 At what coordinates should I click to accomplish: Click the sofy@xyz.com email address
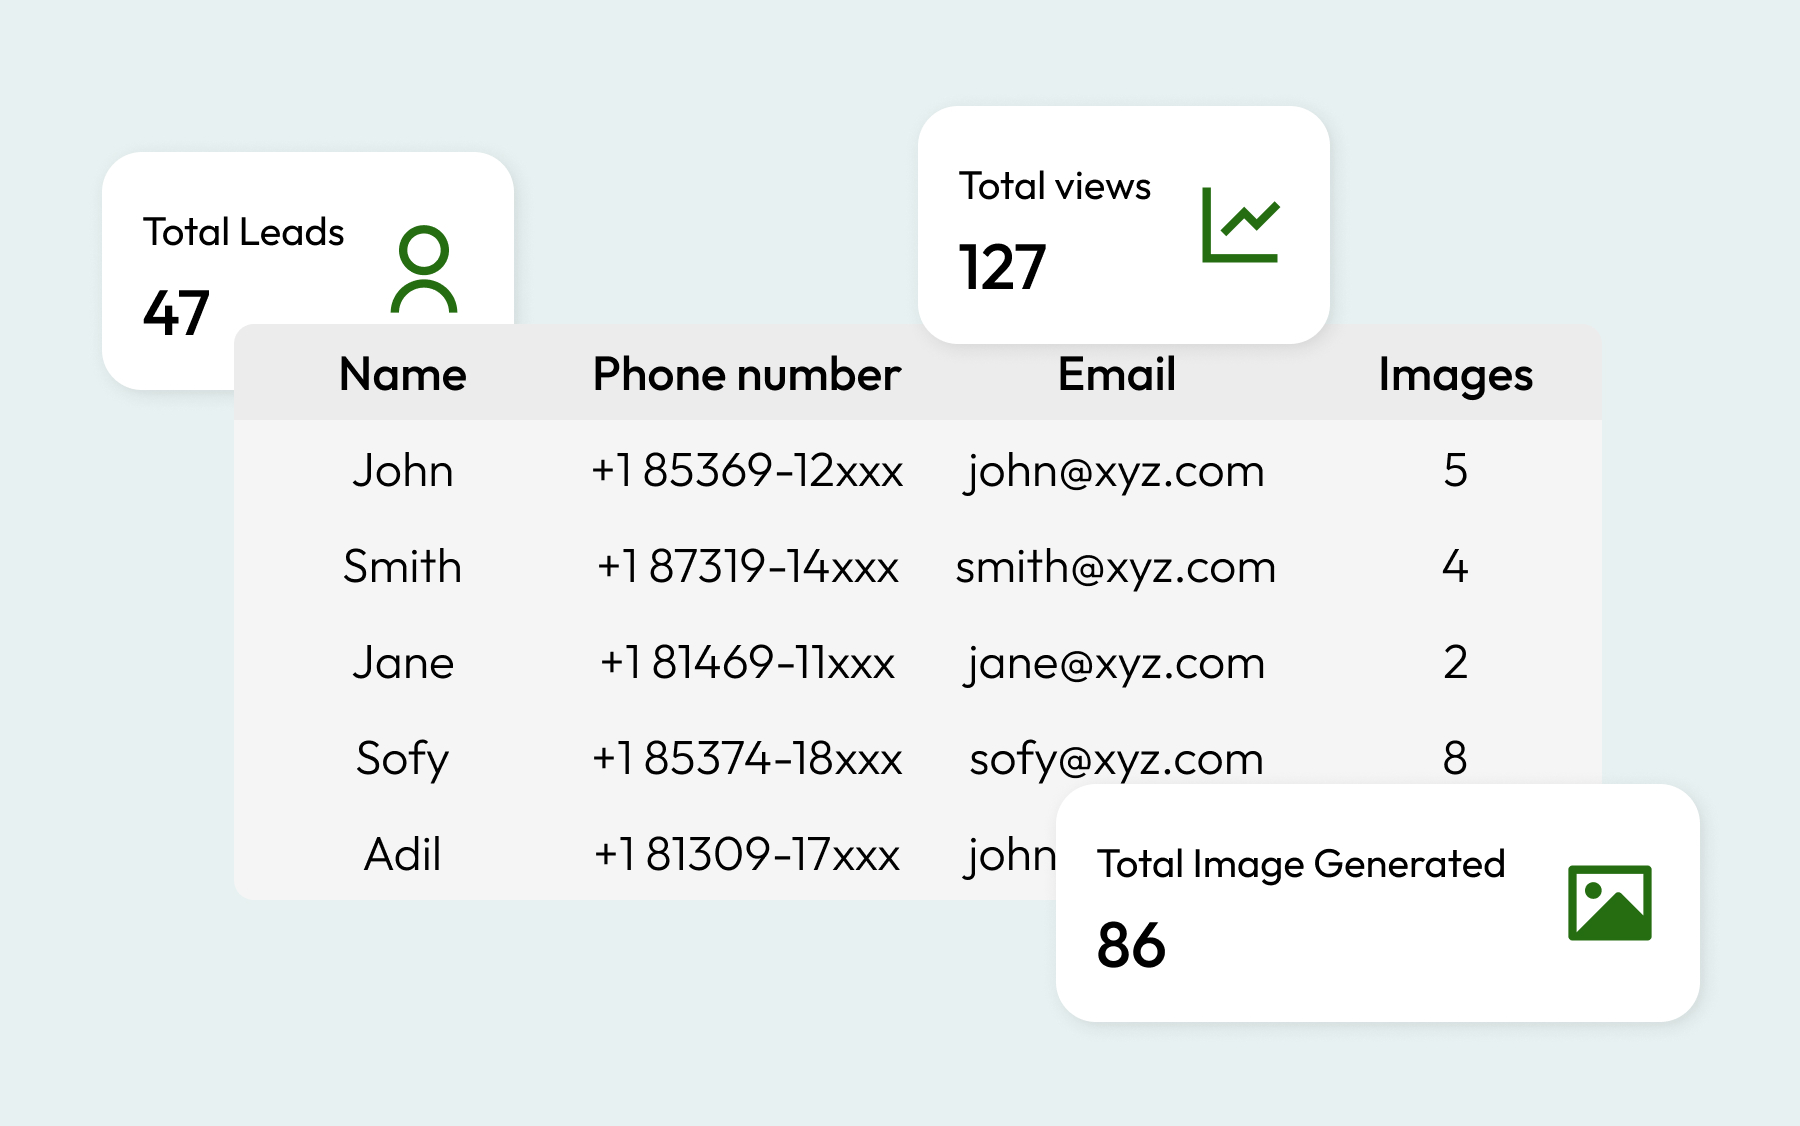coord(1115,759)
